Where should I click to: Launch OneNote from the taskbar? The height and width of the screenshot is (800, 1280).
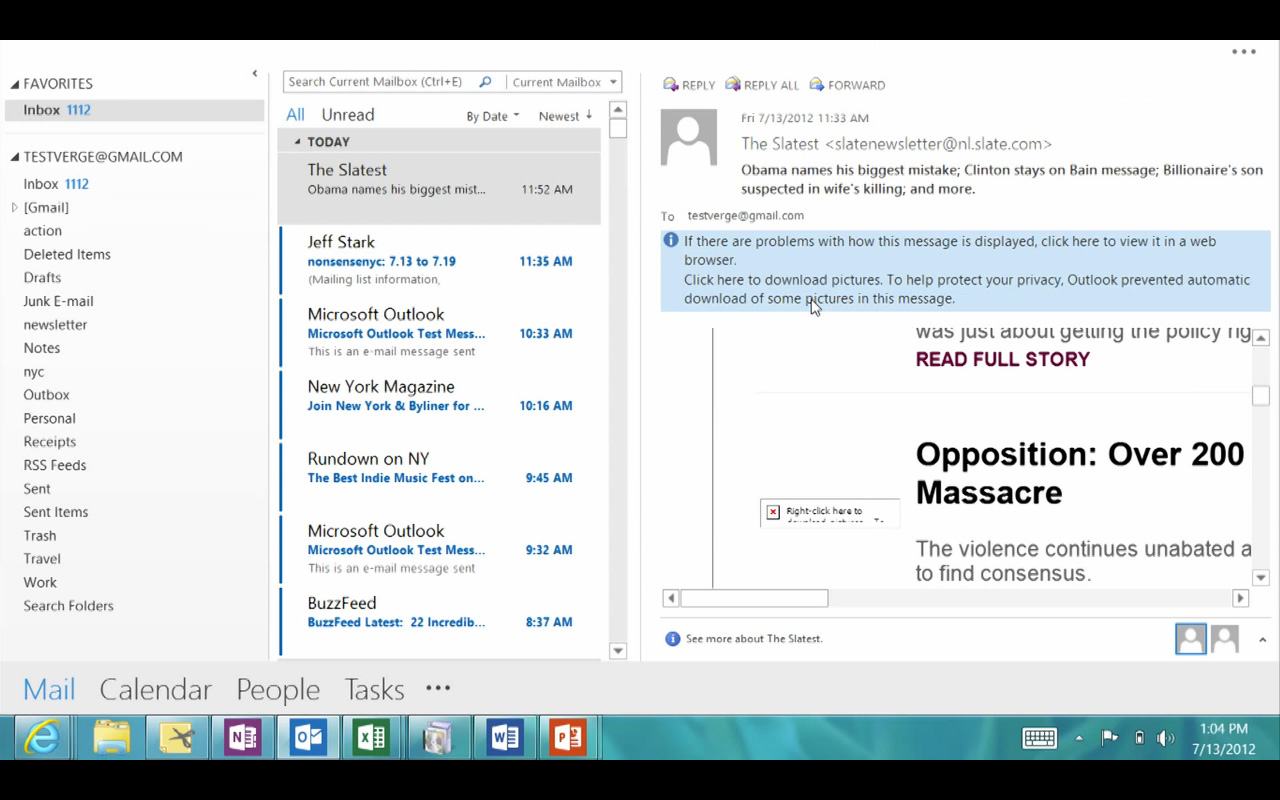242,738
